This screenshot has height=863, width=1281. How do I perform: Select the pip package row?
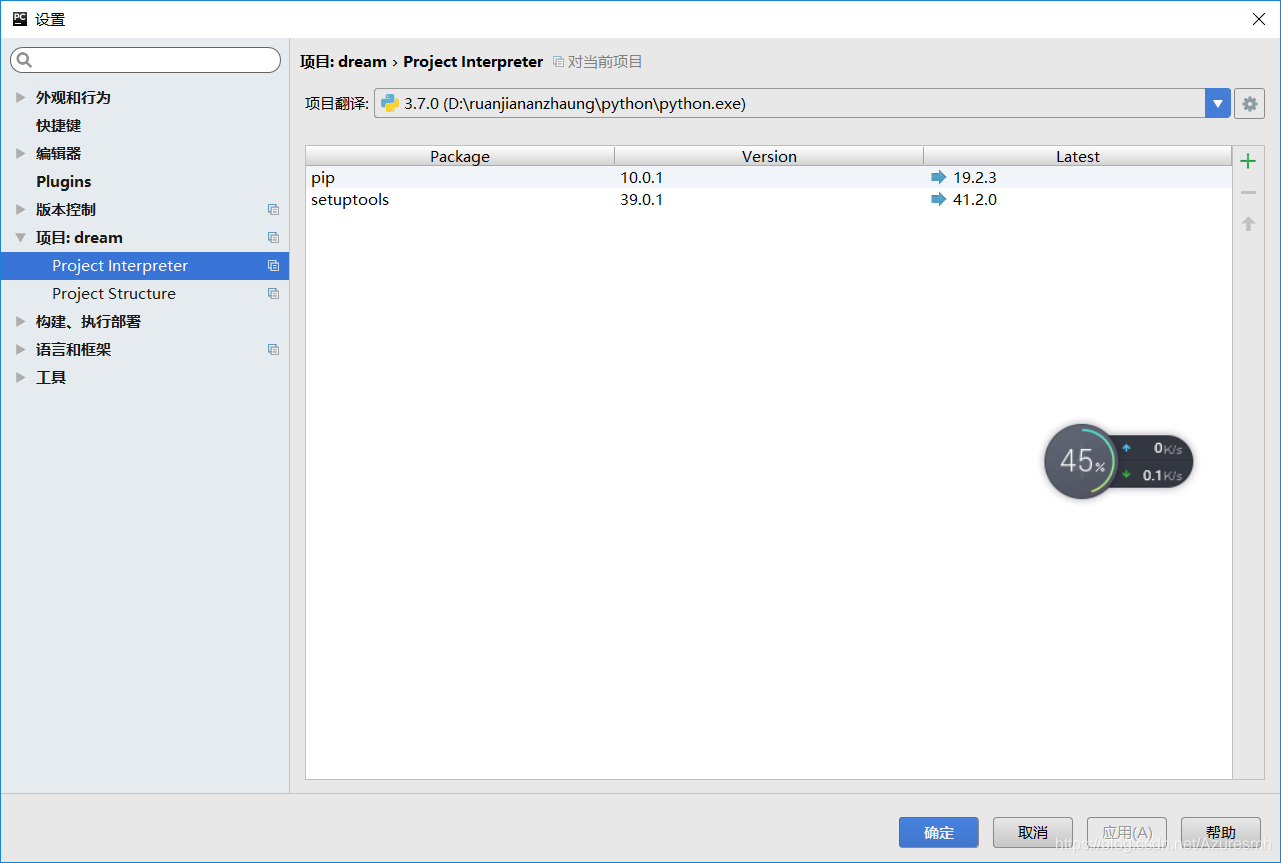769,177
